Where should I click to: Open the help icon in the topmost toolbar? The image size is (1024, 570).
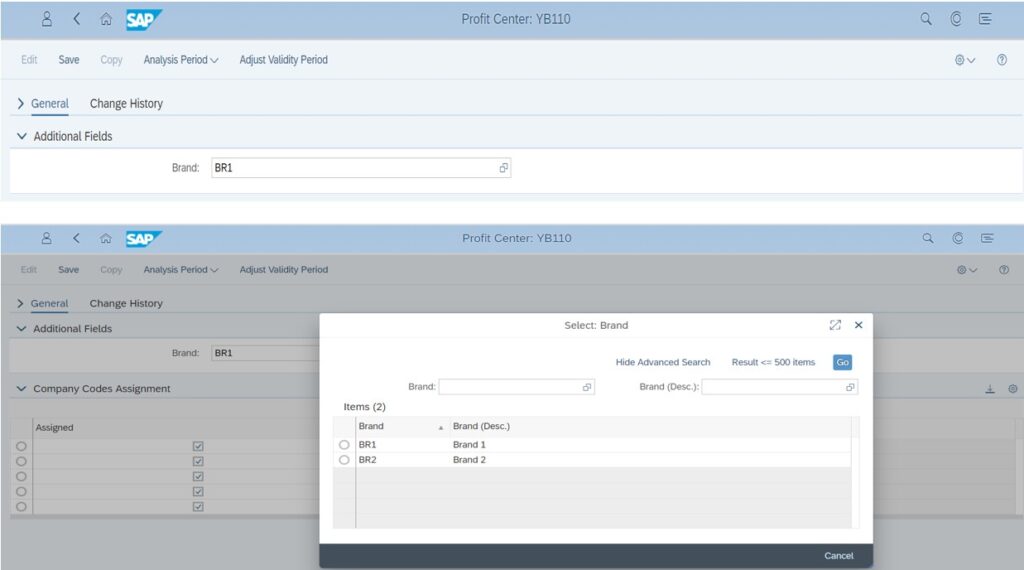1001,60
